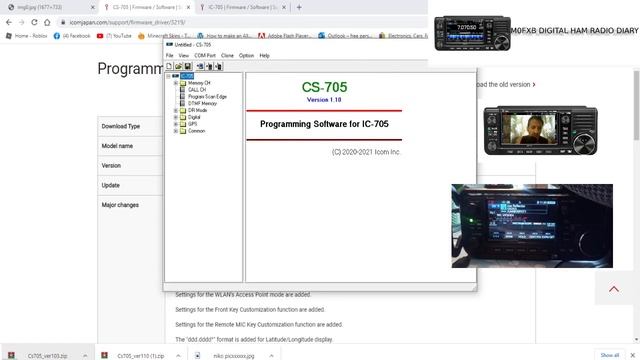Image resolution: width=640 pixels, height=360 pixels.
Task: Close the downloads bar
Action: click(633, 355)
